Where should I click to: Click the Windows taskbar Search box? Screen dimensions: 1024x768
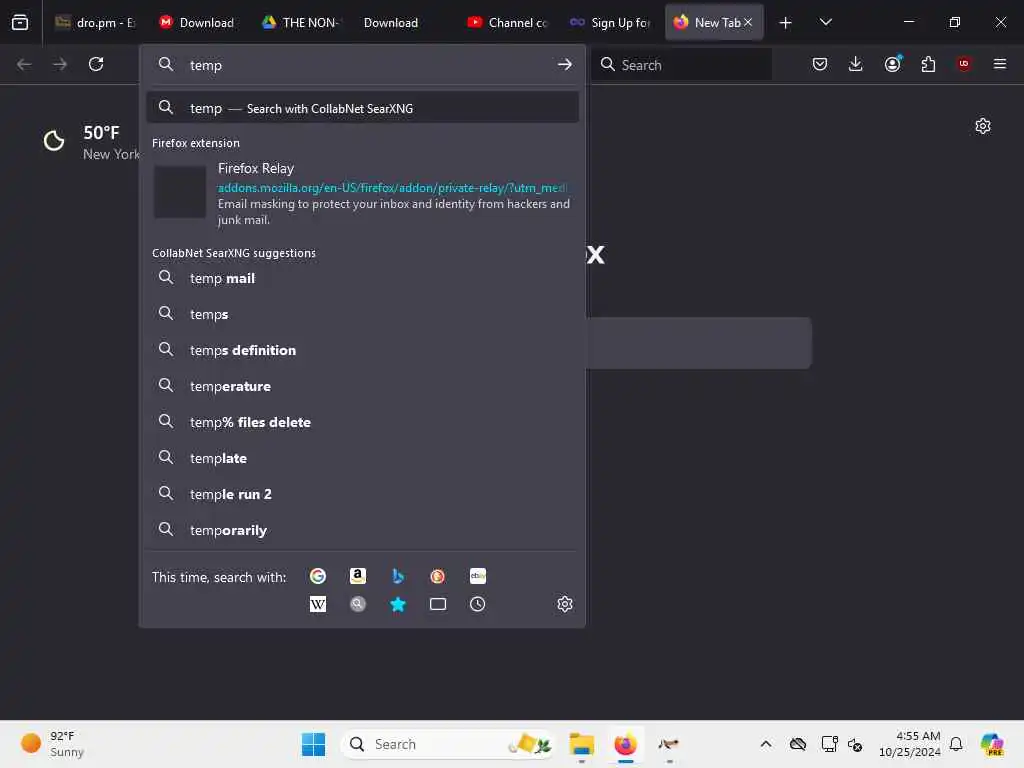[449, 744]
